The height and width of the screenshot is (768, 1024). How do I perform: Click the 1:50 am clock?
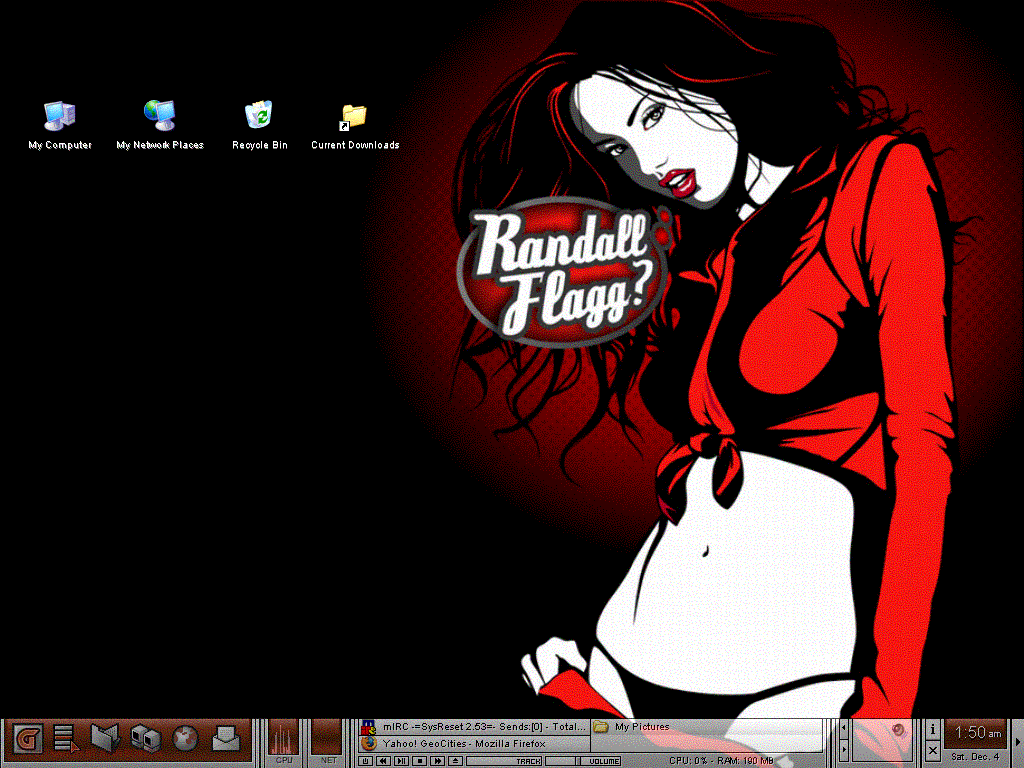[x=978, y=733]
